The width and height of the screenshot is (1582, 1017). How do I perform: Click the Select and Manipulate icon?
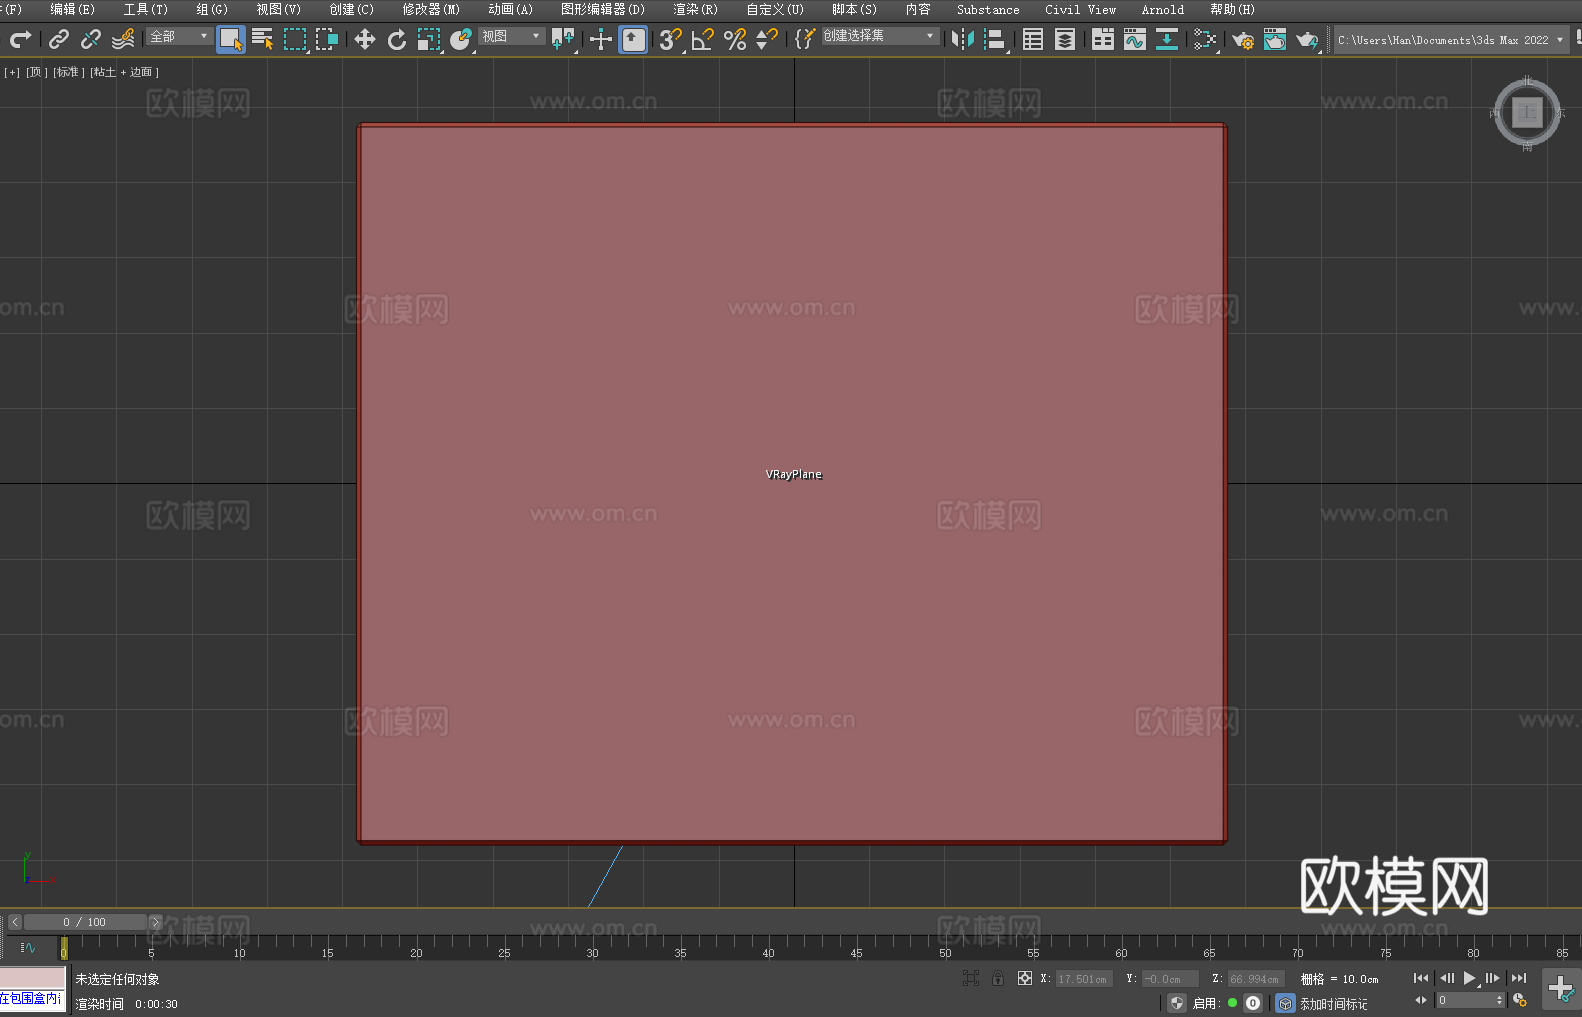click(601, 39)
